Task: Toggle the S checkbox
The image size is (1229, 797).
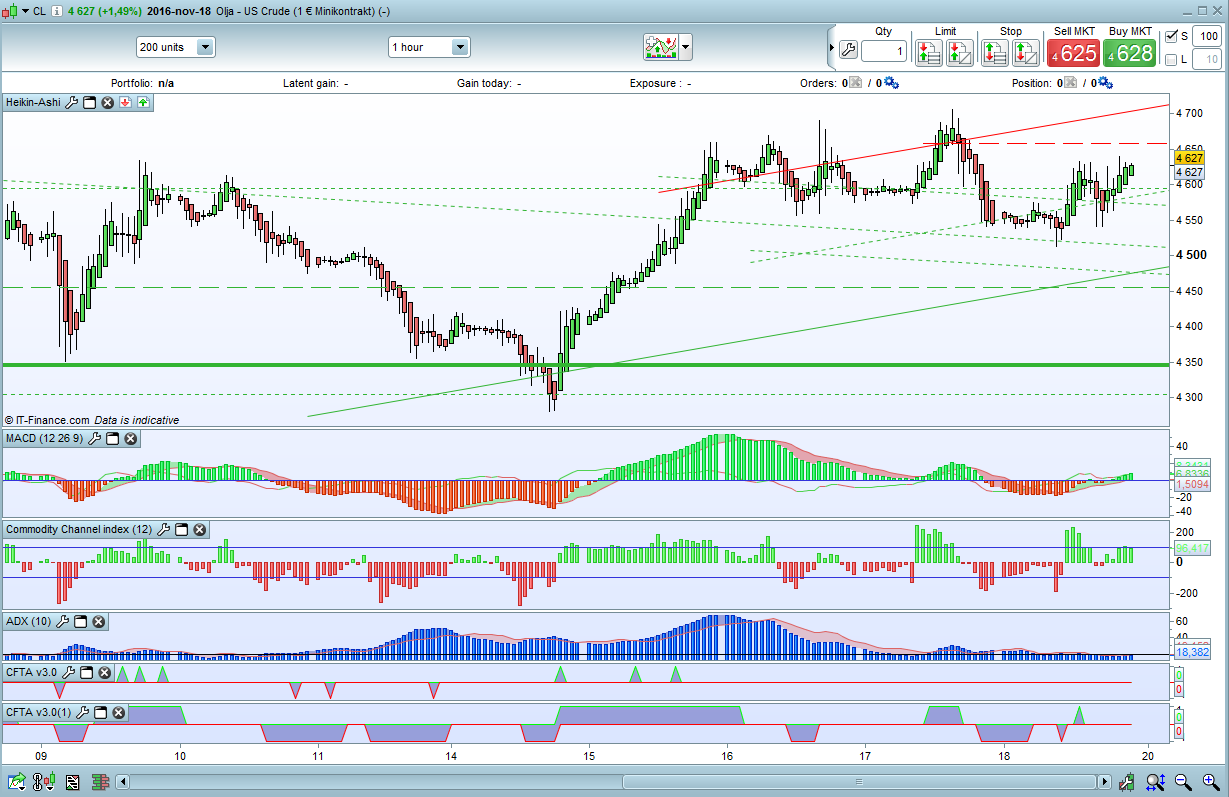Action: tap(1172, 36)
